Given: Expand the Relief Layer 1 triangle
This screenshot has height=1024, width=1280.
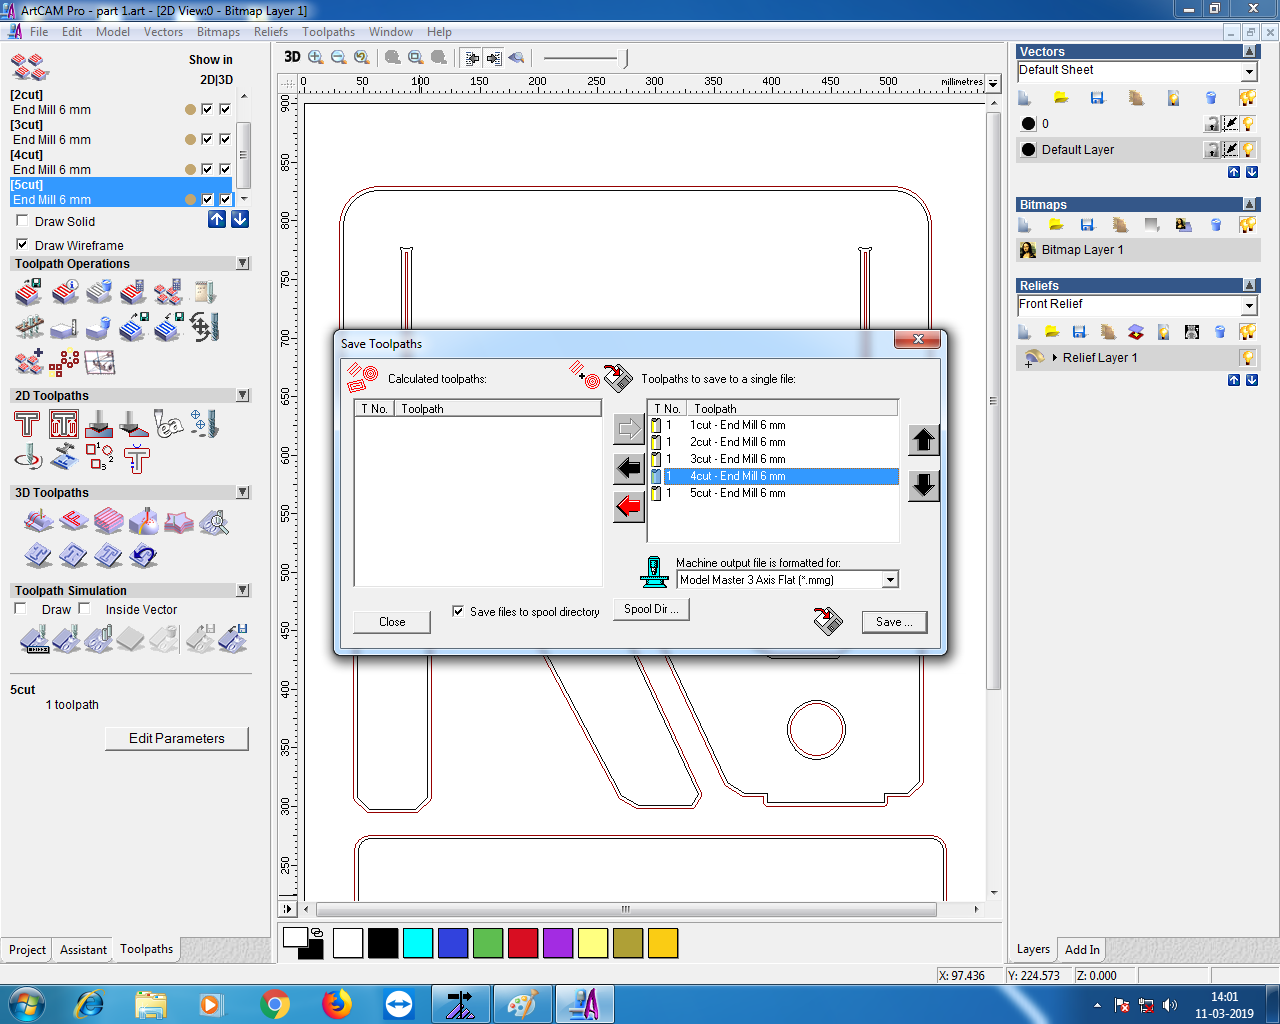Looking at the screenshot, I should point(1055,357).
